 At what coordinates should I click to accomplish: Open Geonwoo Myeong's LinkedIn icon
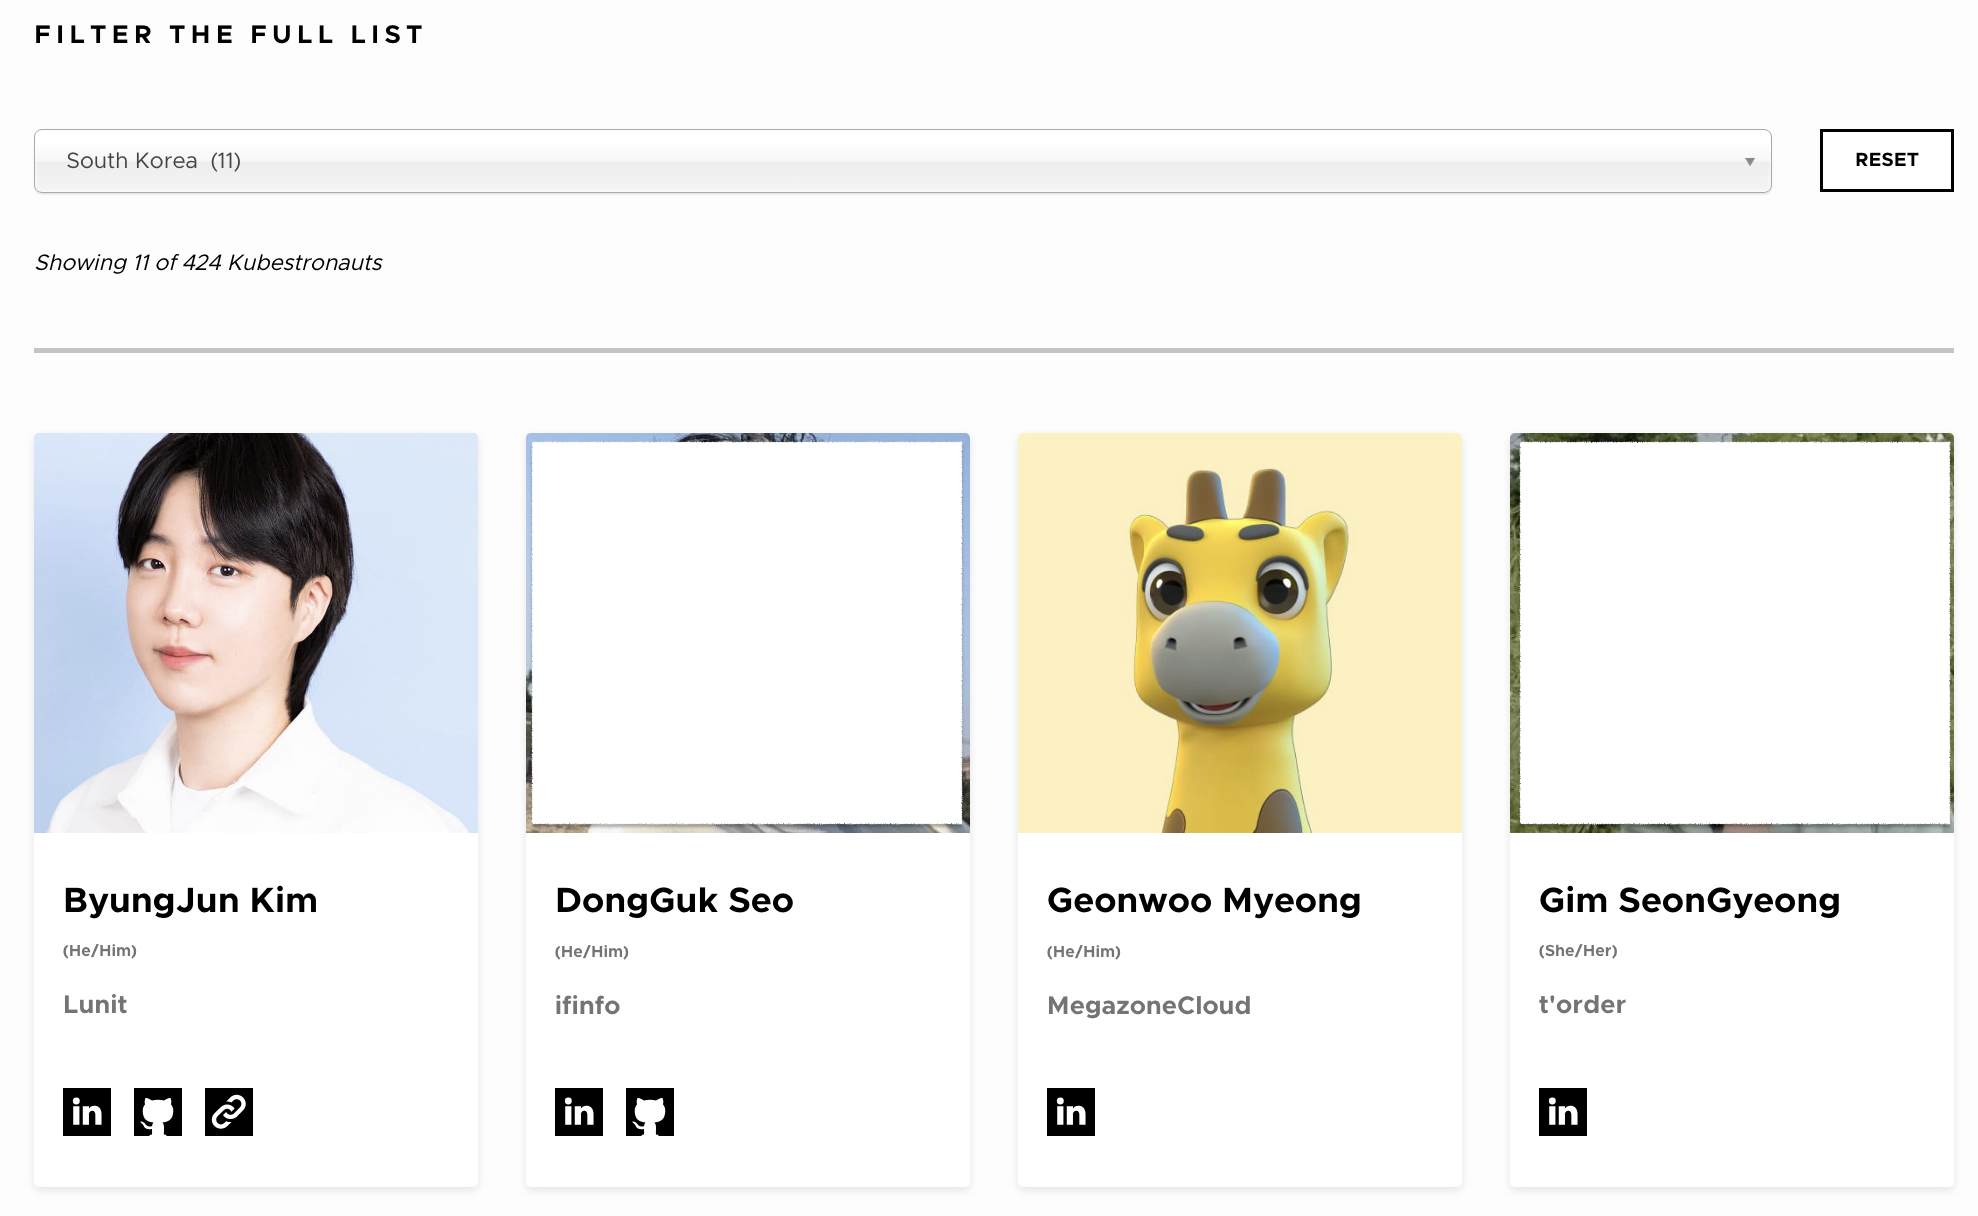[1071, 1112]
